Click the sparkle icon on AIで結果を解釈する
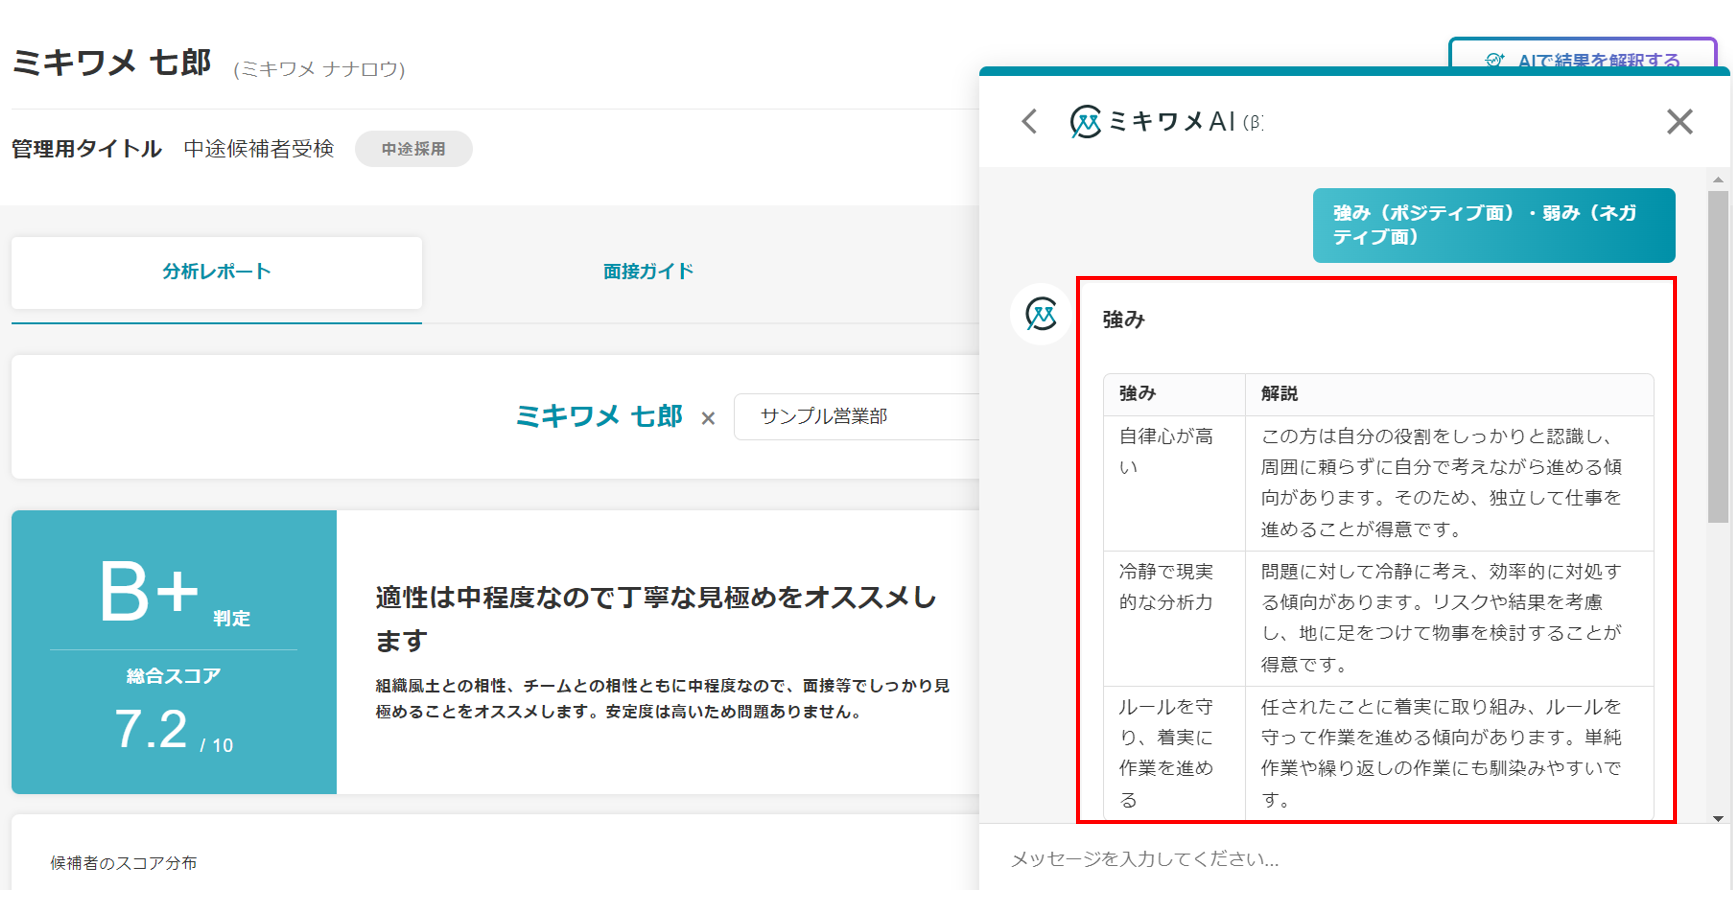 (x=1494, y=60)
